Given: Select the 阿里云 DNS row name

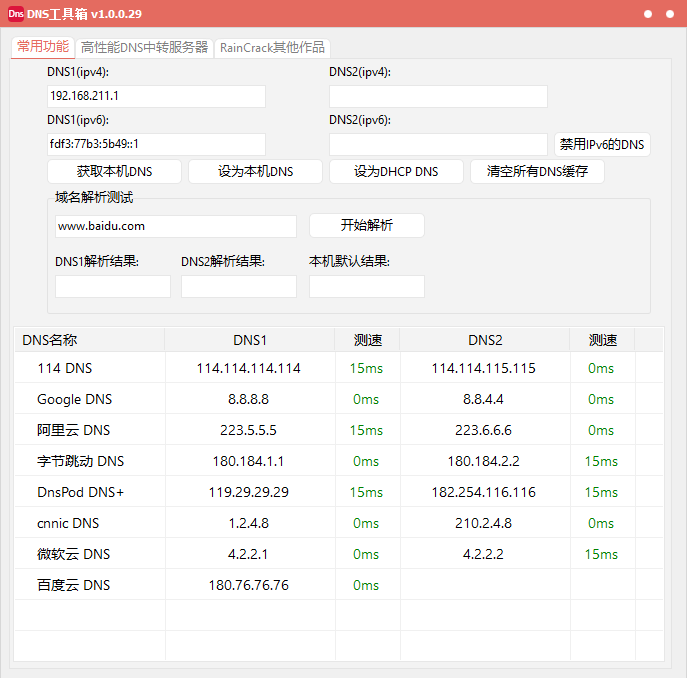Looking at the screenshot, I should coord(74,430).
